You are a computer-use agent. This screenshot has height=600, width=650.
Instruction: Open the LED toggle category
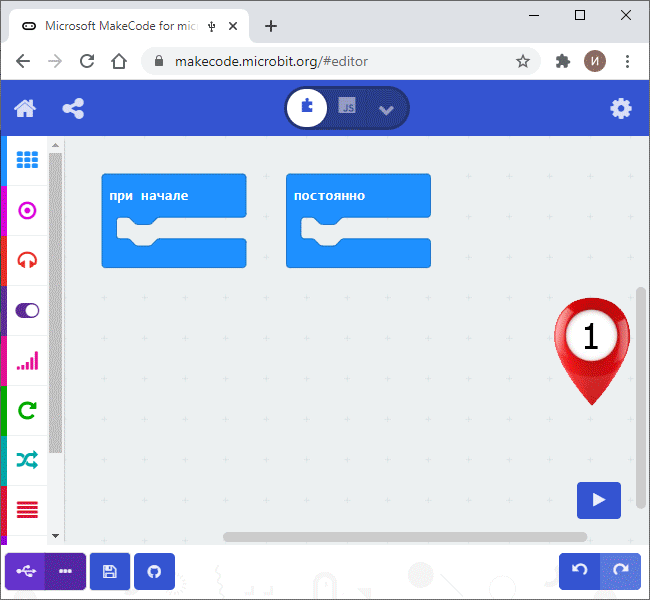(27, 311)
